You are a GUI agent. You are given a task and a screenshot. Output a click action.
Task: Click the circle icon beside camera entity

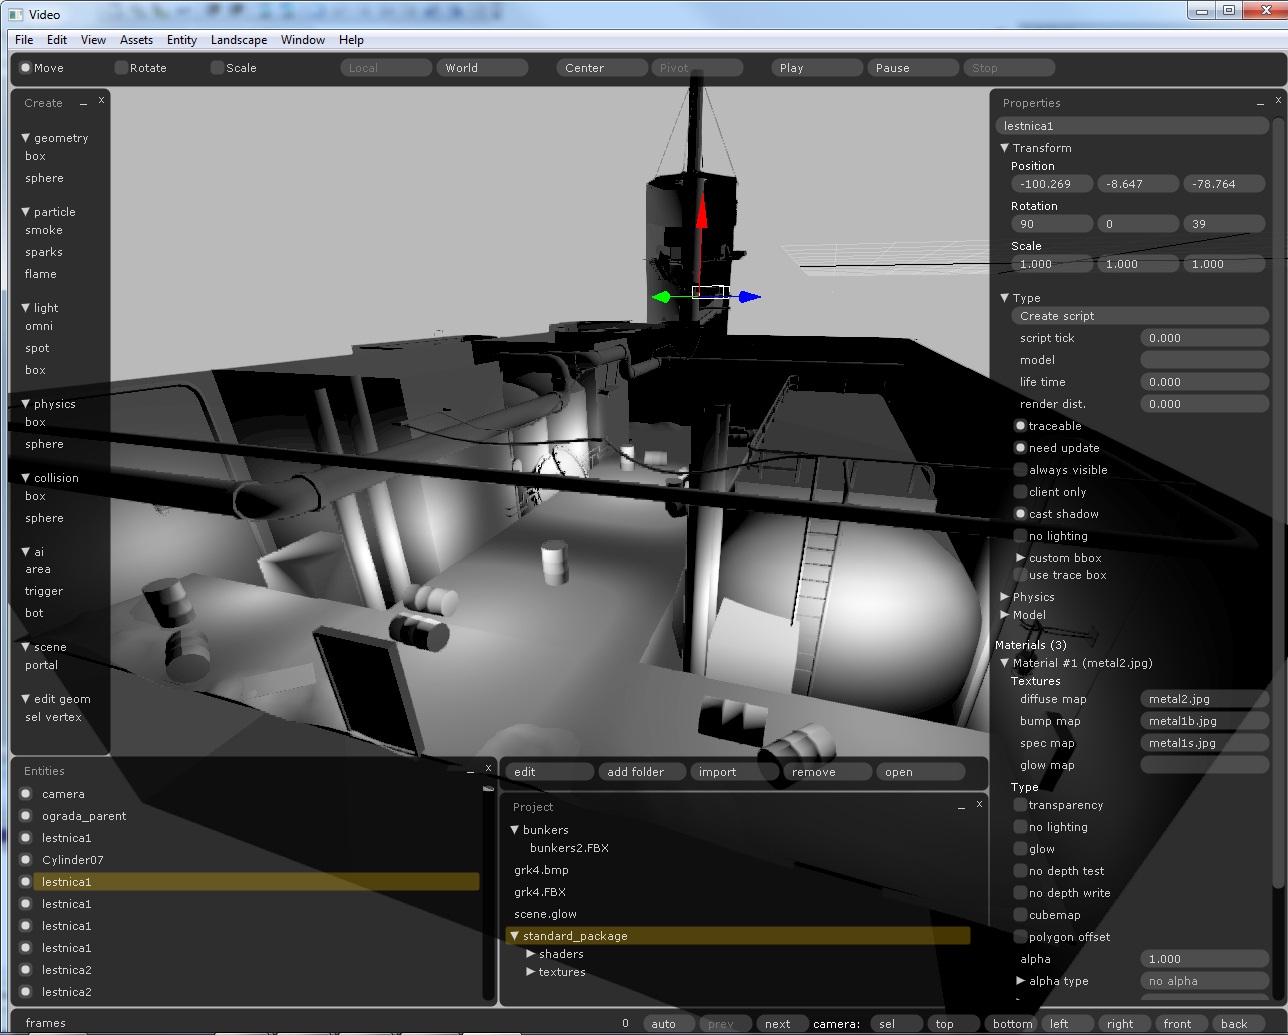coord(26,794)
